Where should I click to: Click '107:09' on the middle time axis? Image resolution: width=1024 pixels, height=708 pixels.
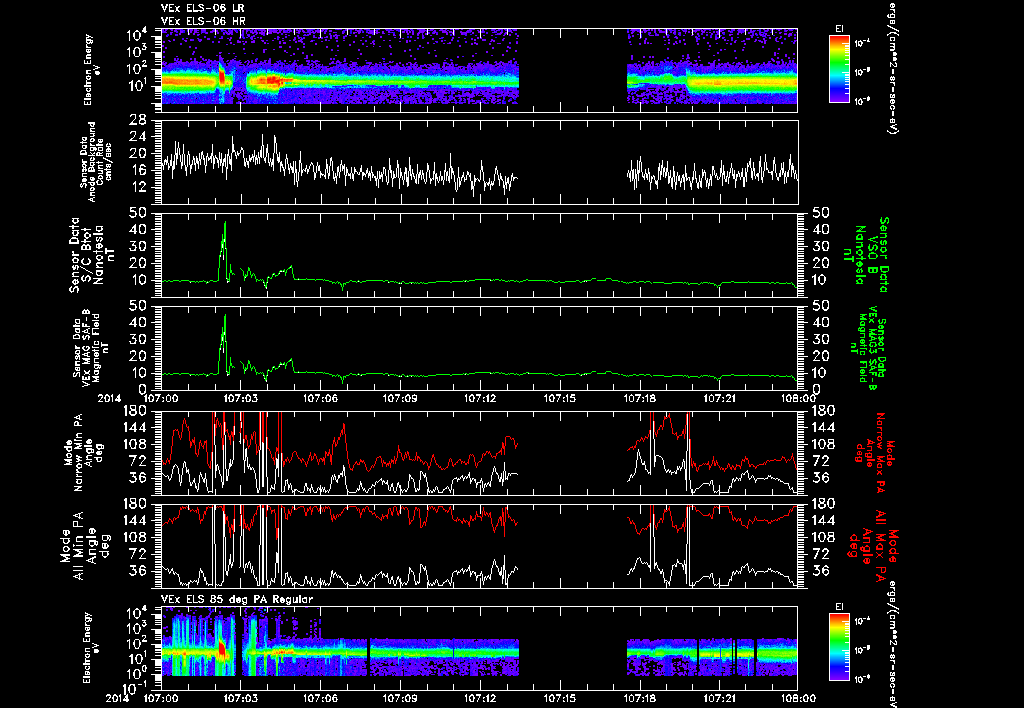point(400,398)
